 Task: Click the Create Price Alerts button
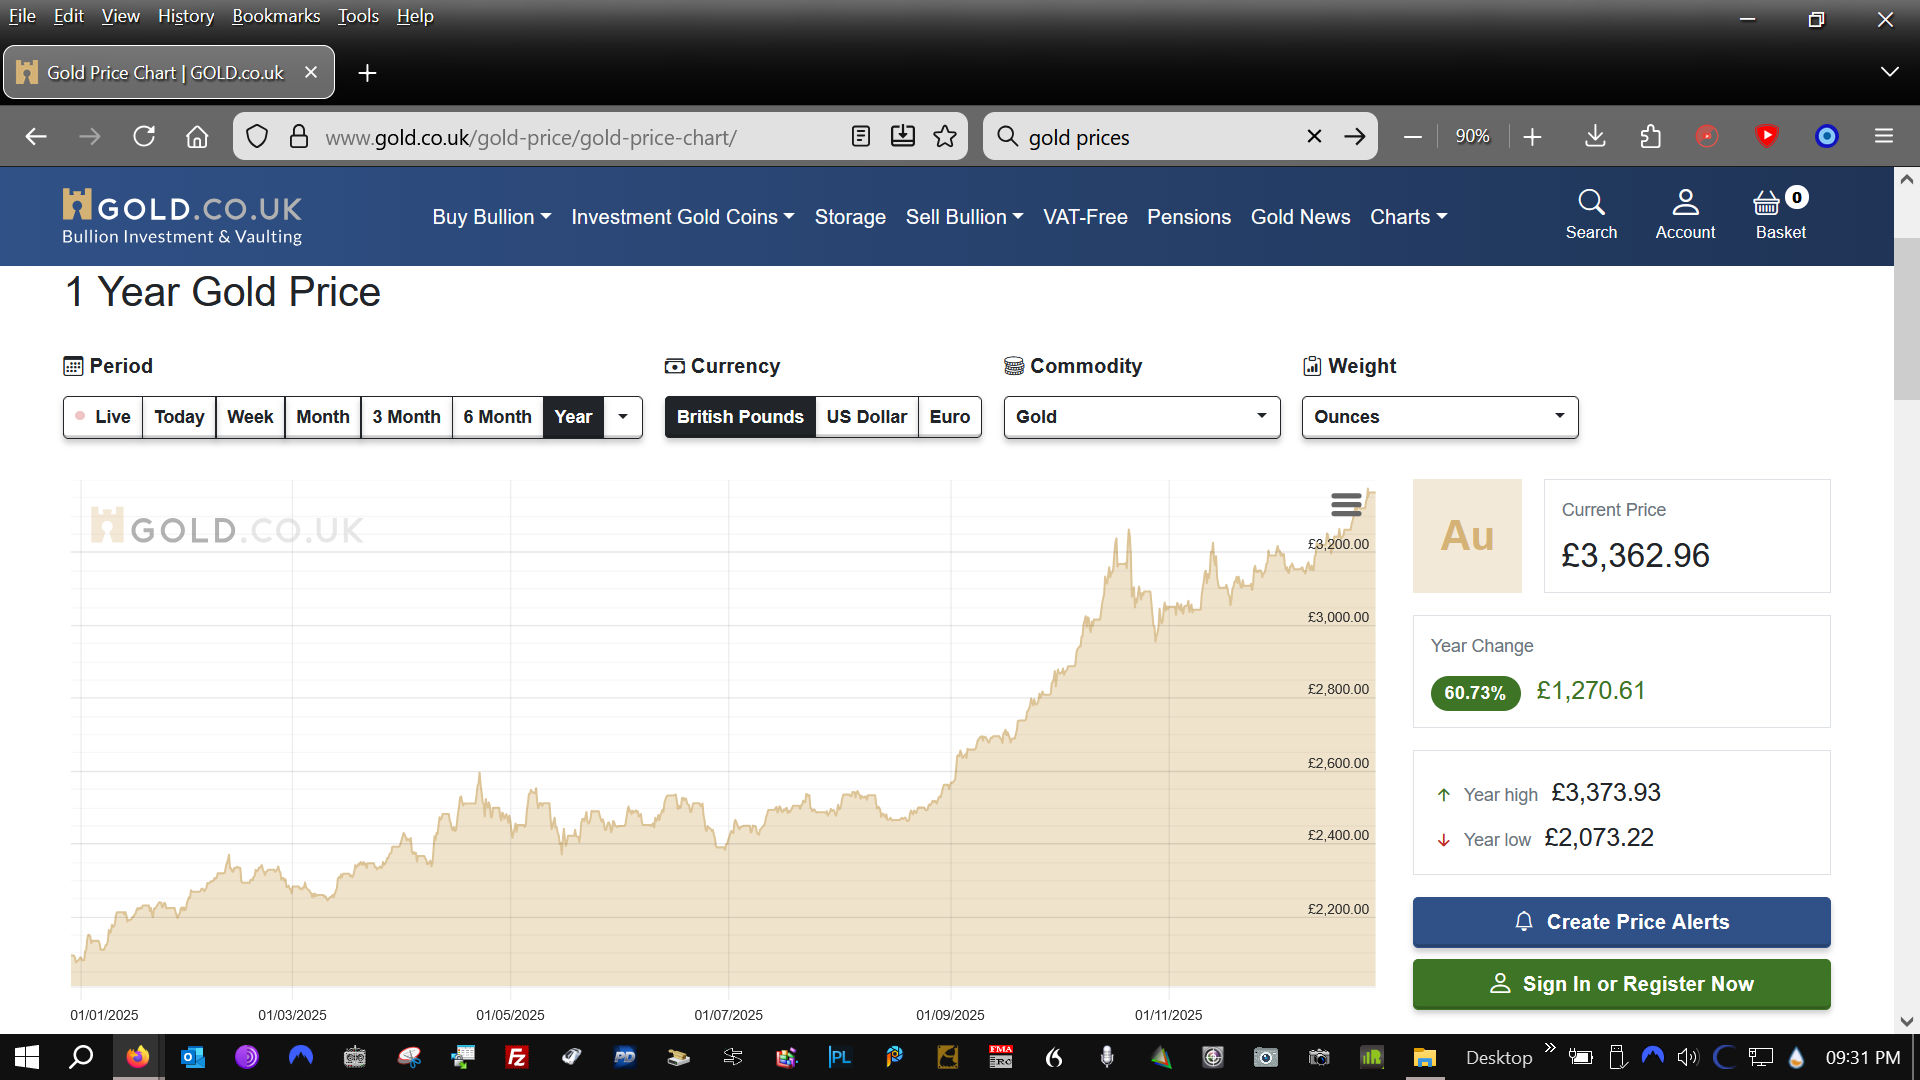click(1621, 922)
